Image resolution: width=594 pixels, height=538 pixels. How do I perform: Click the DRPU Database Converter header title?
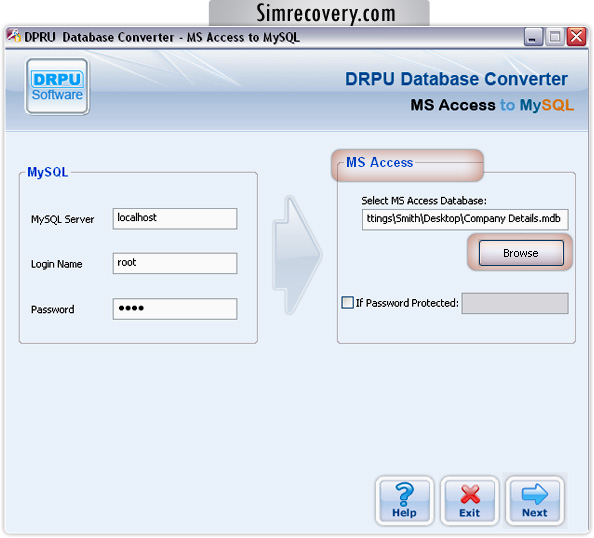[456, 79]
